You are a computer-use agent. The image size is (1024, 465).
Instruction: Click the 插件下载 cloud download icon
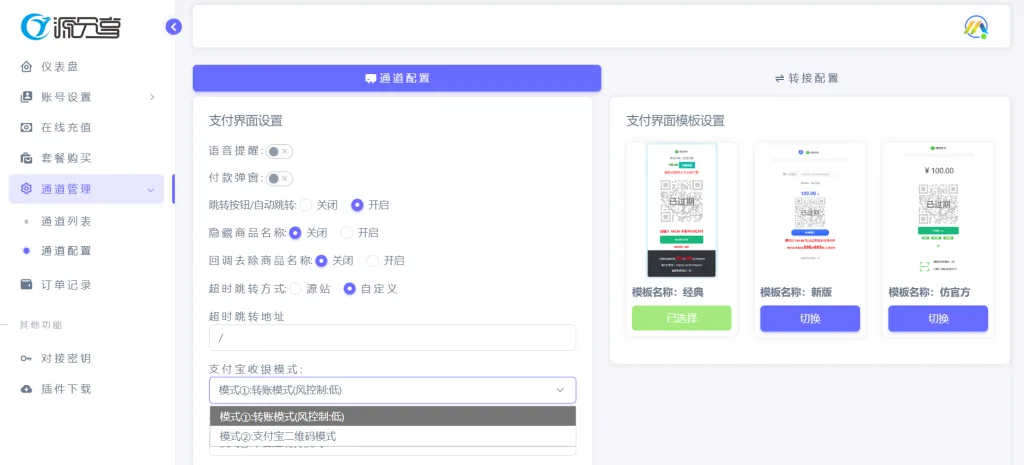coord(27,389)
